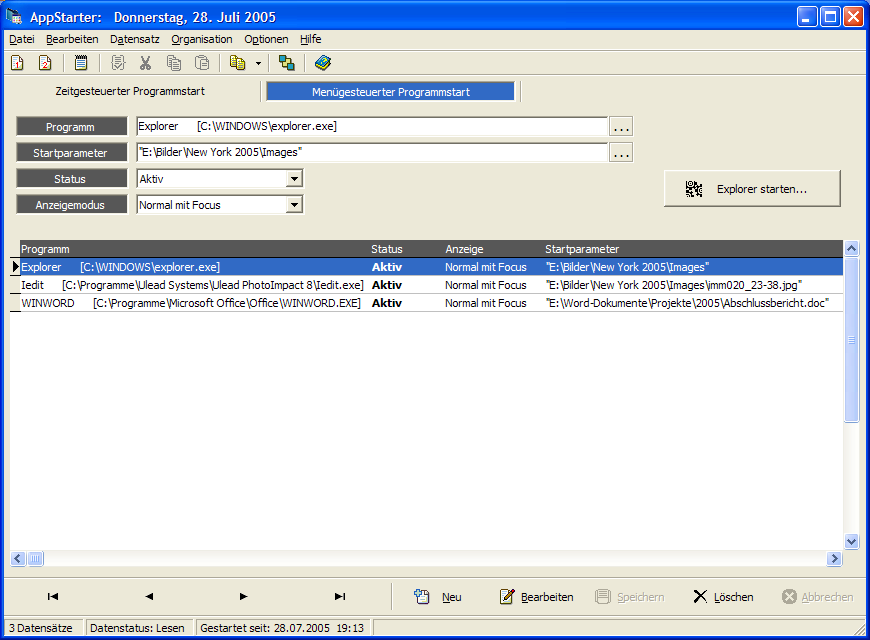Click the linked squares organisation icon
The height and width of the screenshot is (640, 870).
tap(287, 63)
